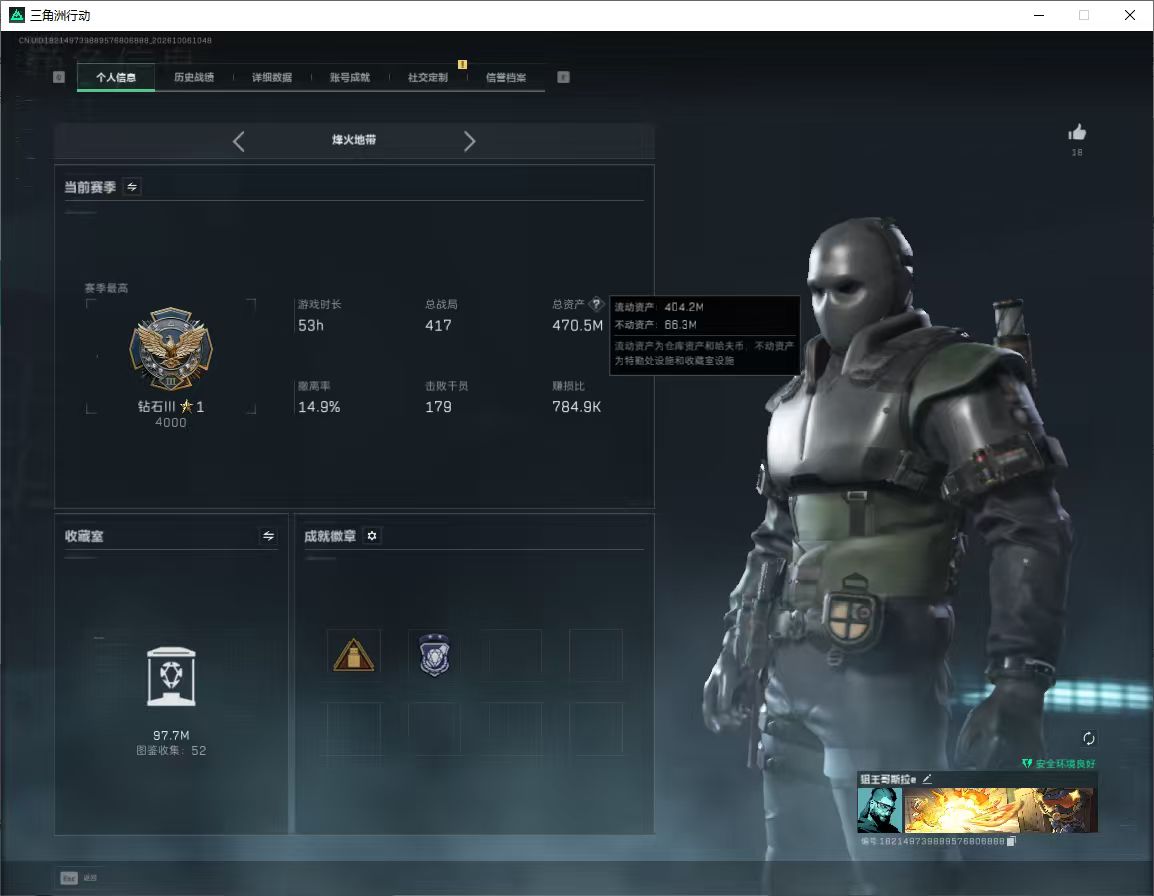Click the next-tab key icon right of 信誉档案
This screenshot has width=1154, height=896.
point(563,77)
